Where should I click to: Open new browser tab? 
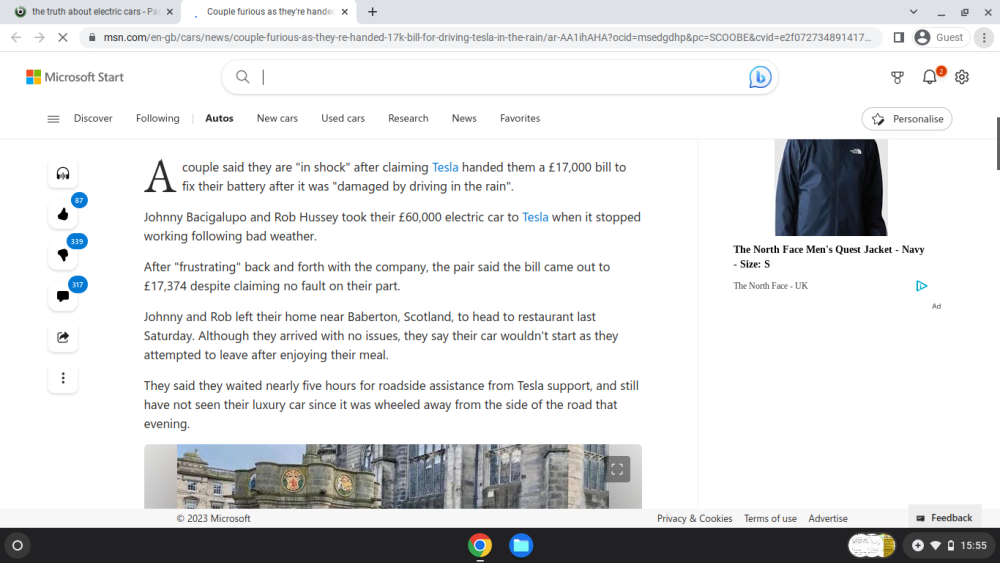pos(372,11)
